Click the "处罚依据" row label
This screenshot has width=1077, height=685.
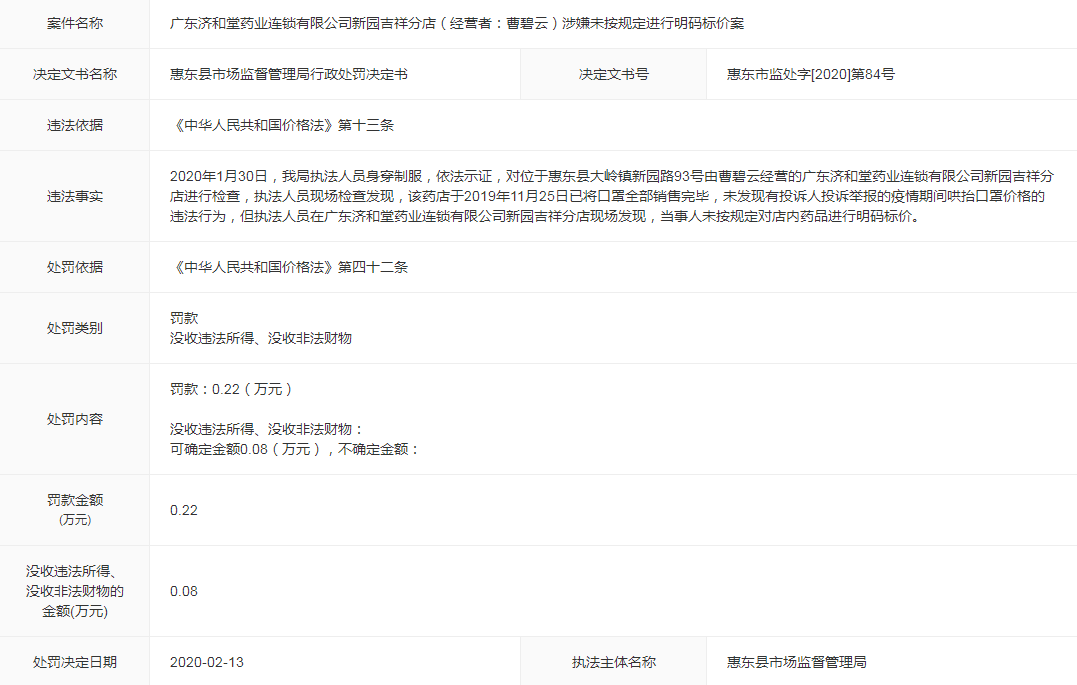pos(75,267)
